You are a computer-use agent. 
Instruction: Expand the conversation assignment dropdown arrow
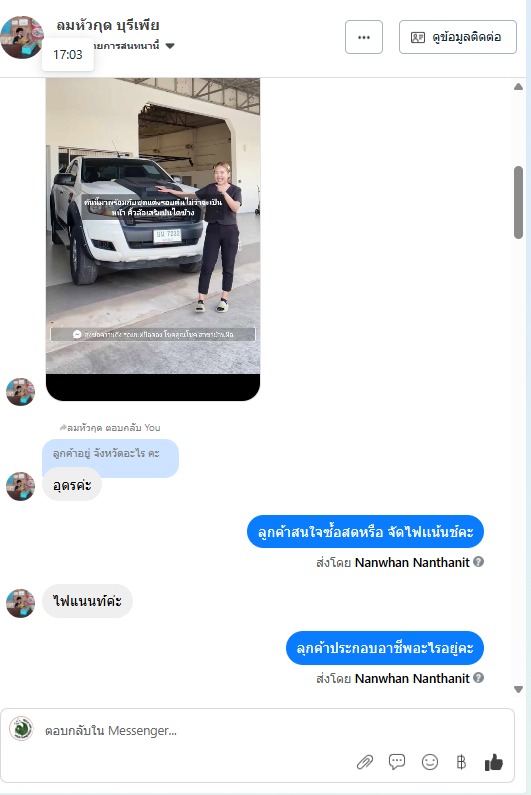click(x=170, y=46)
